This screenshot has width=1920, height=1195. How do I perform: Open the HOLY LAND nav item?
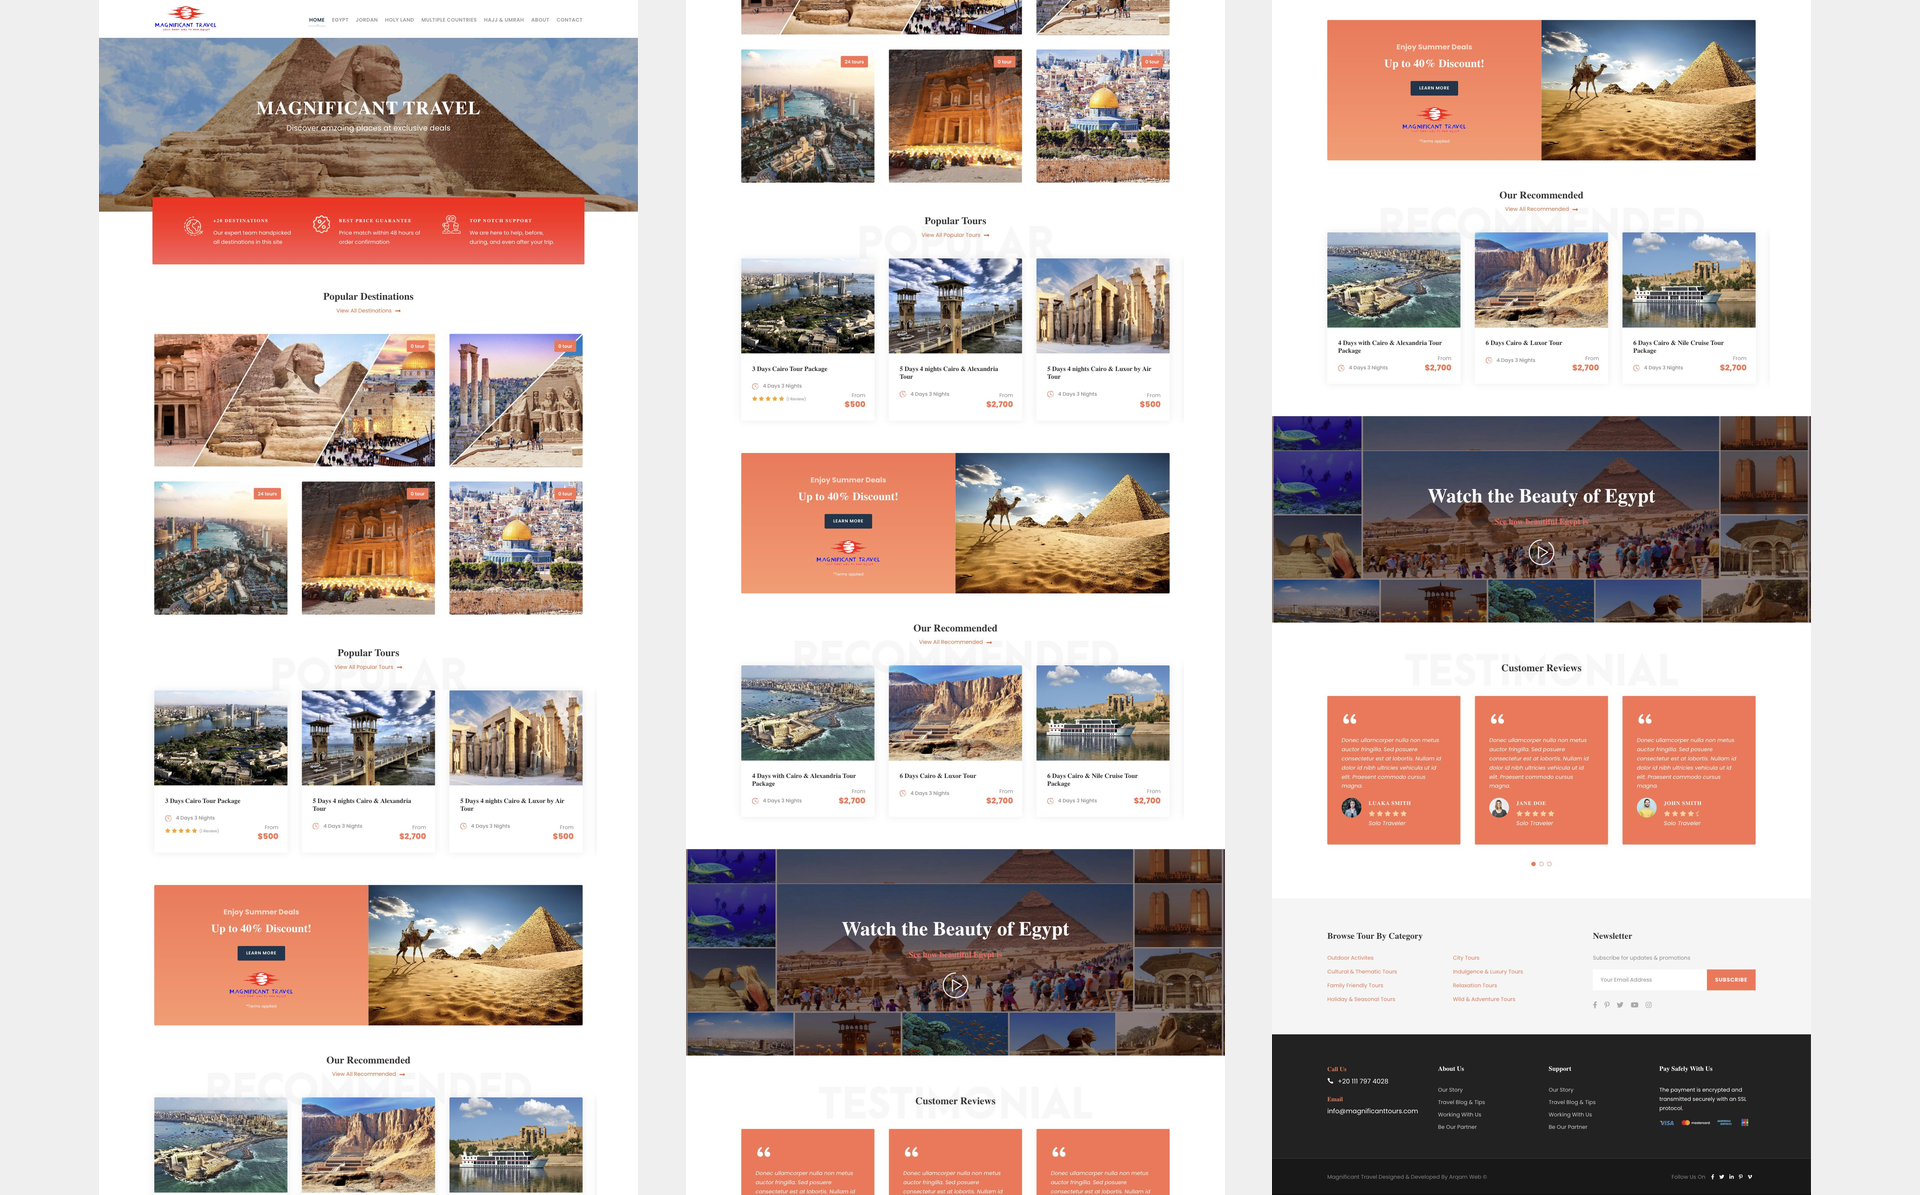pos(399,20)
